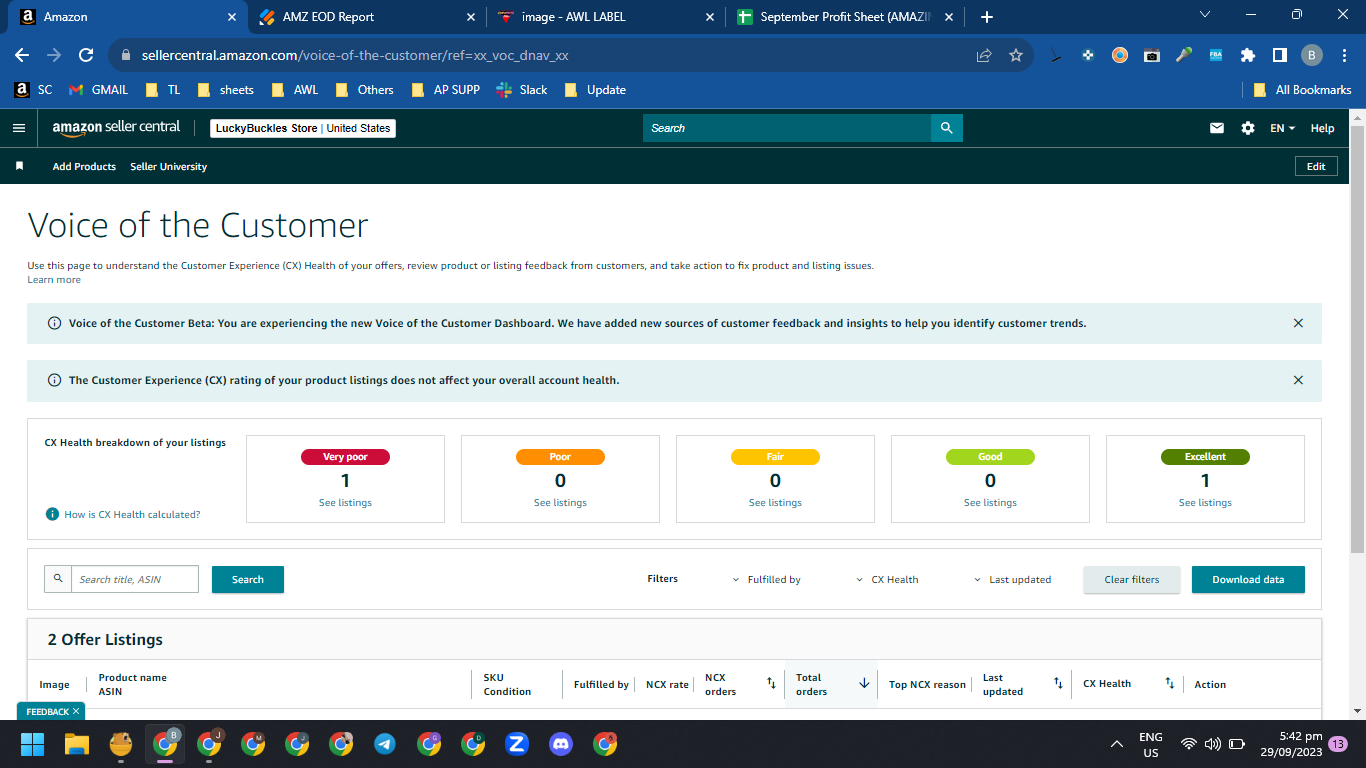Open Chrome side panel icon
The height and width of the screenshot is (768, 1366).
click(1279, 56)
